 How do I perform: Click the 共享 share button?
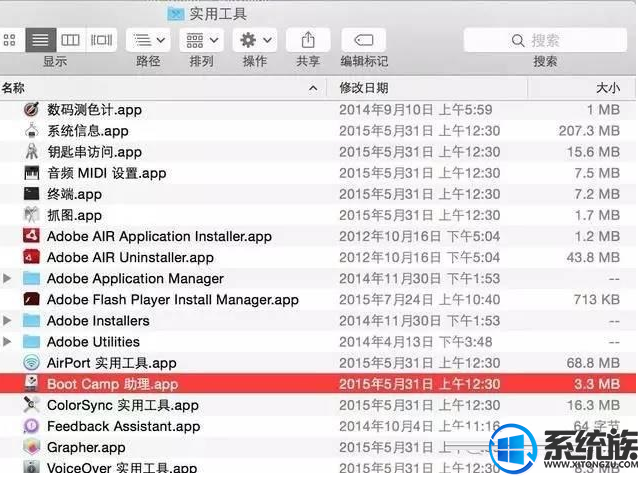(x=308, y=40)
